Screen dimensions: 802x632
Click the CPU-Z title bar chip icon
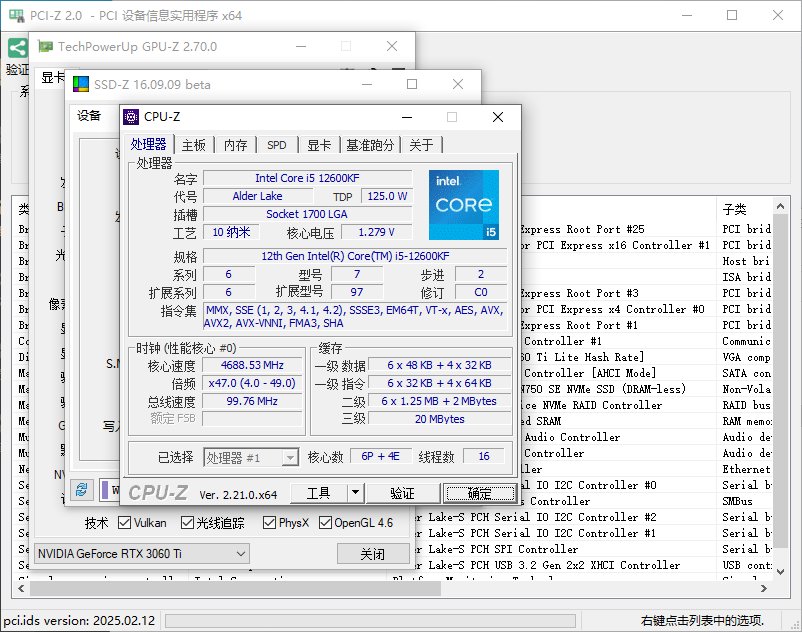pos(131,117)
